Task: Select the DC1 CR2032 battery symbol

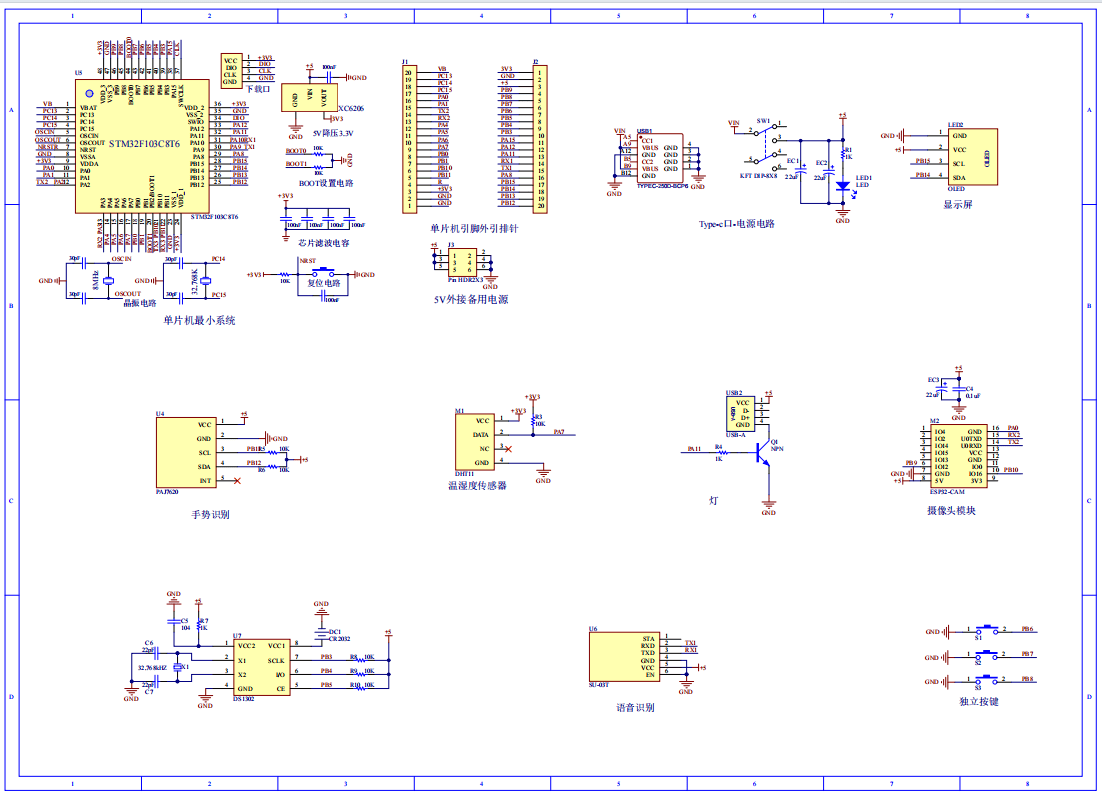Action: coord(321,632)
